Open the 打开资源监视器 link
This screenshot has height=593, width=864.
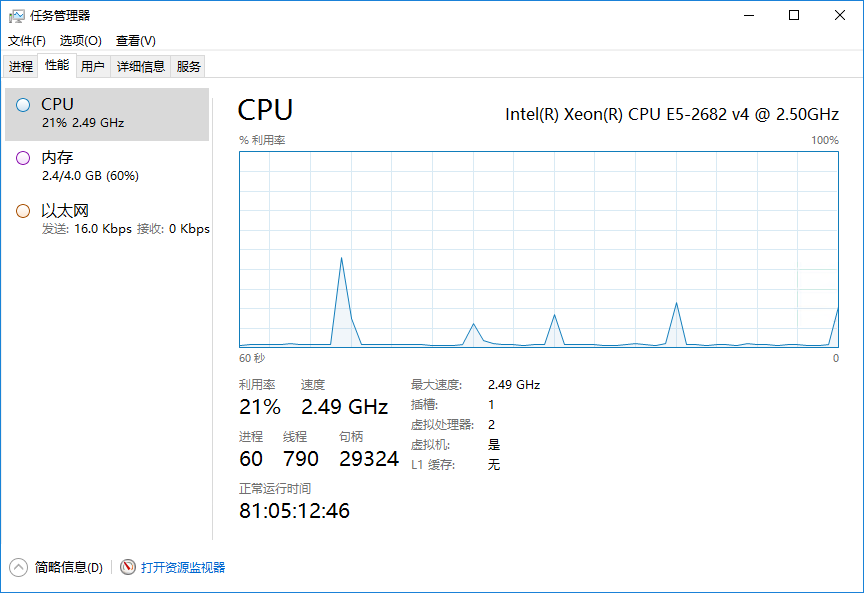pyautogui.click(x=183, y=567)
